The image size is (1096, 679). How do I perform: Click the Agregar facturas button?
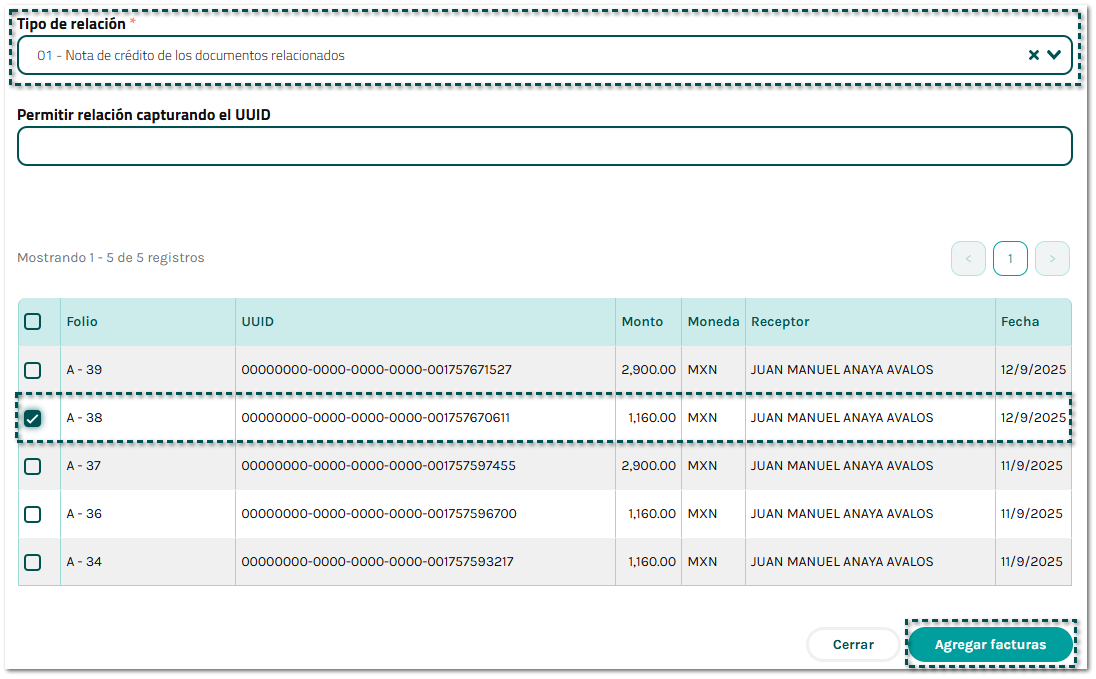coord(990,645)
